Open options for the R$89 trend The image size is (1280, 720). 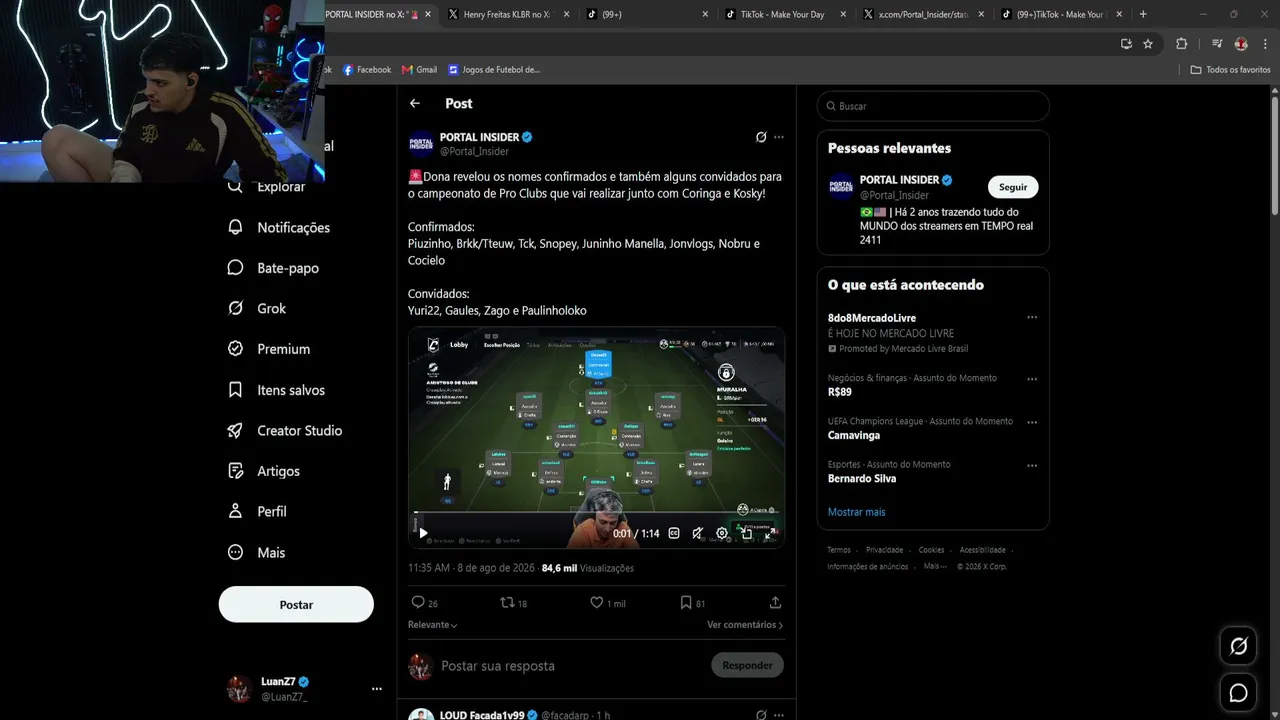[1032, 379]
